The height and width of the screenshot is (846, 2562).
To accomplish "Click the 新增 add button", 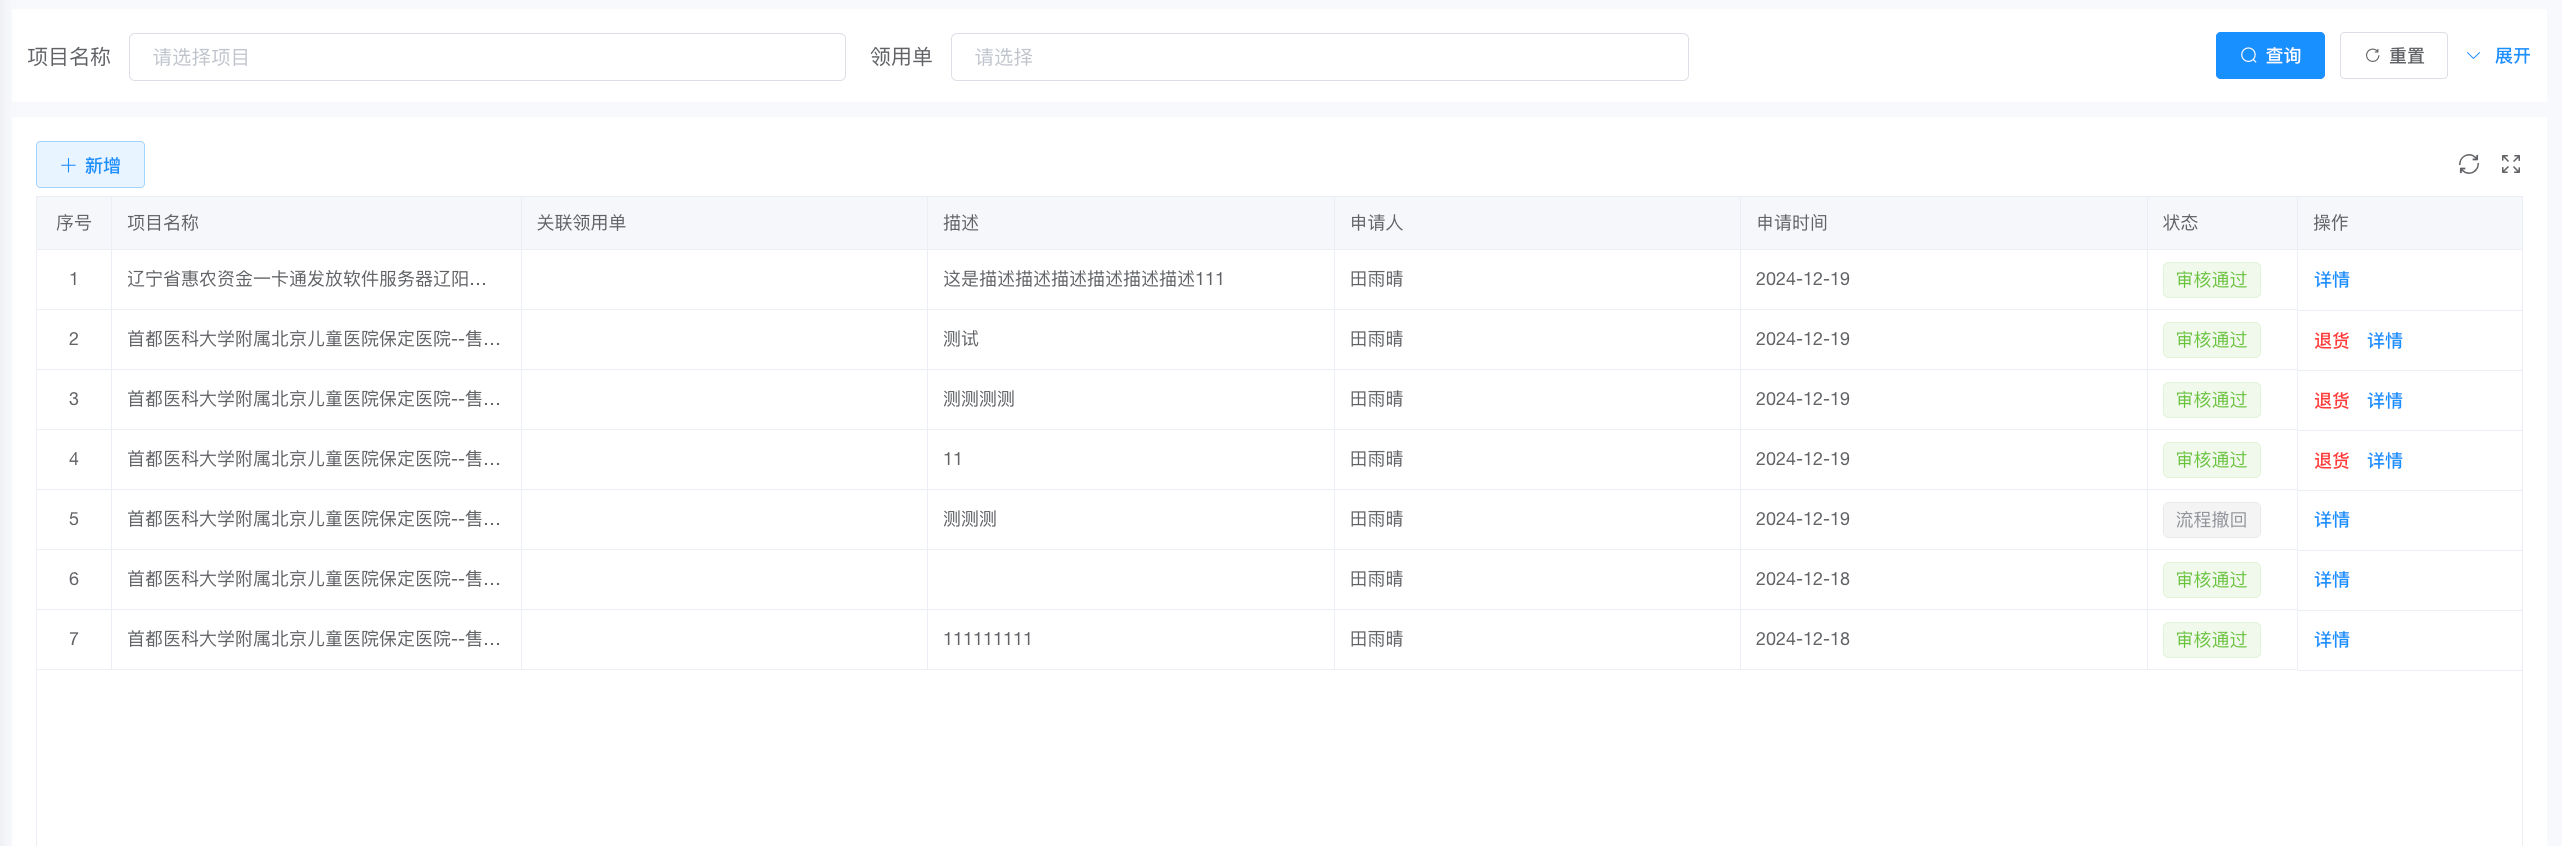I will pos(90,165).
